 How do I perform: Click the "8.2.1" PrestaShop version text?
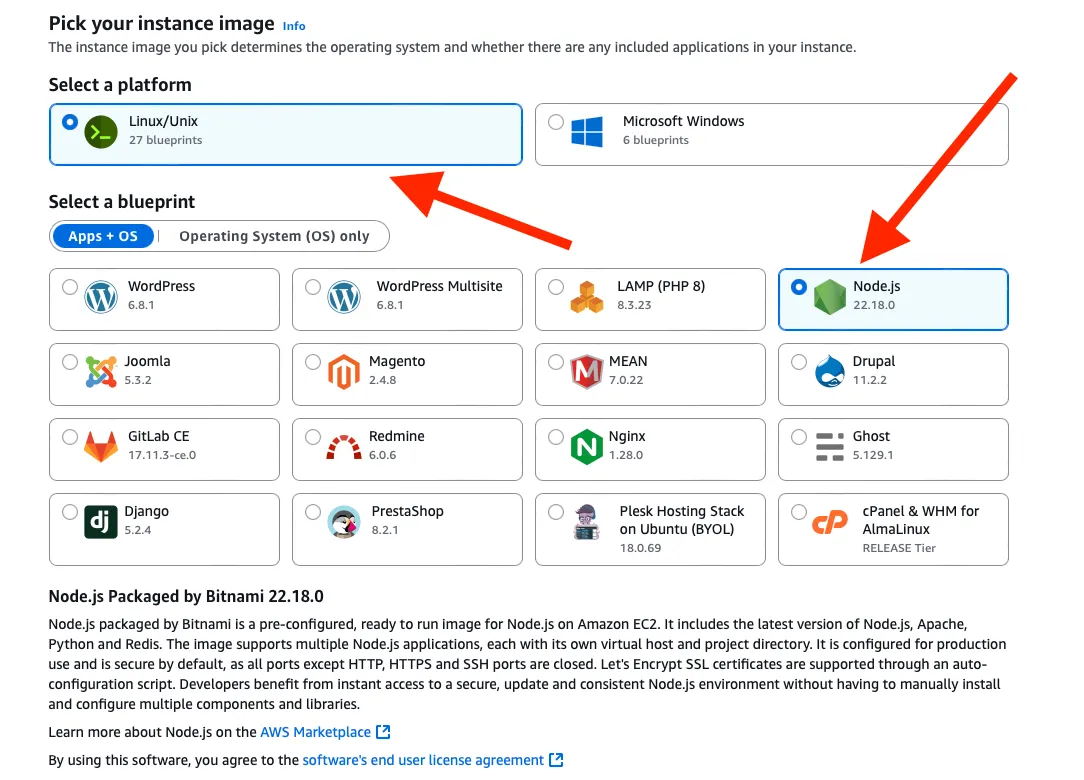[x=384, y=530]
